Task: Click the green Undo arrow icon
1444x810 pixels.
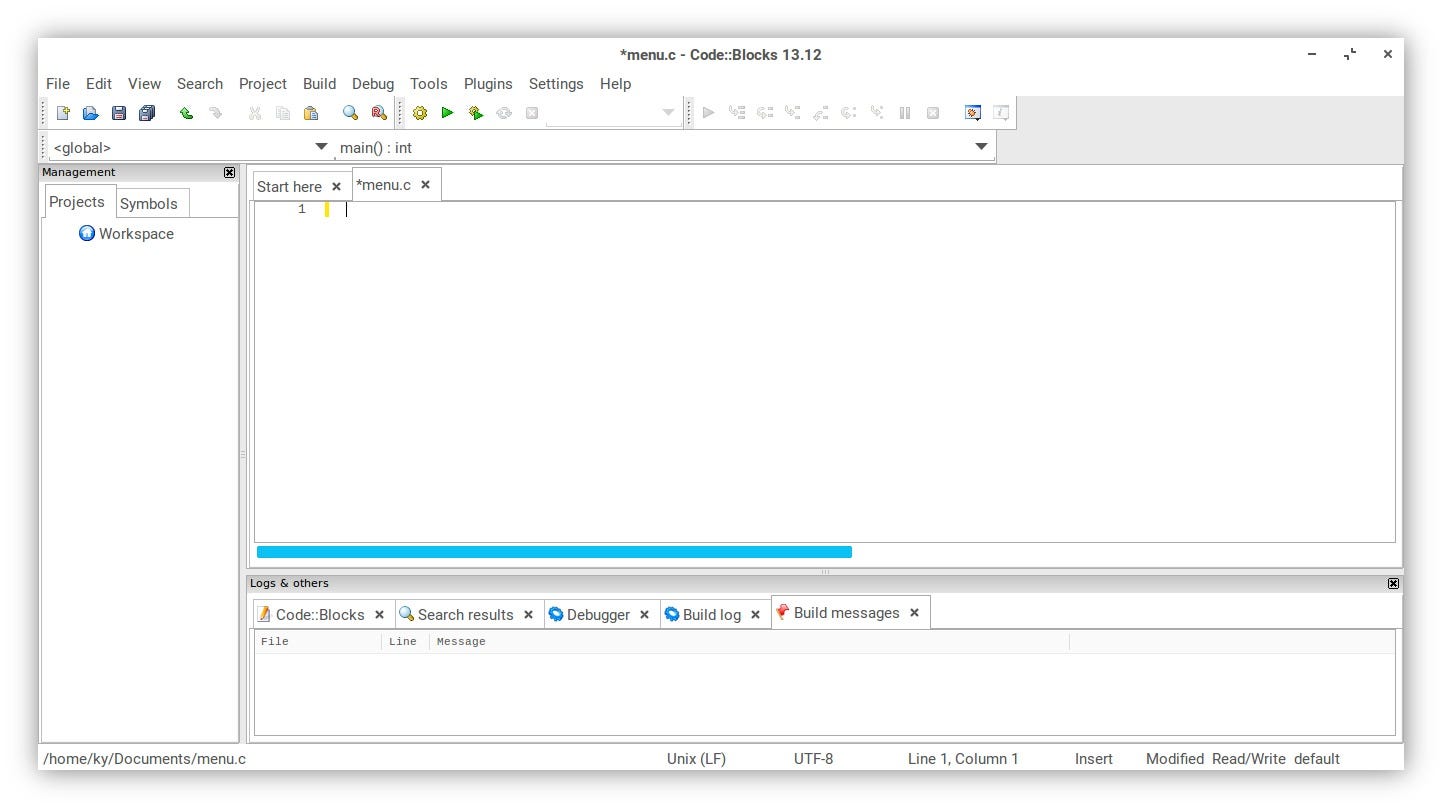Action: 186,113
